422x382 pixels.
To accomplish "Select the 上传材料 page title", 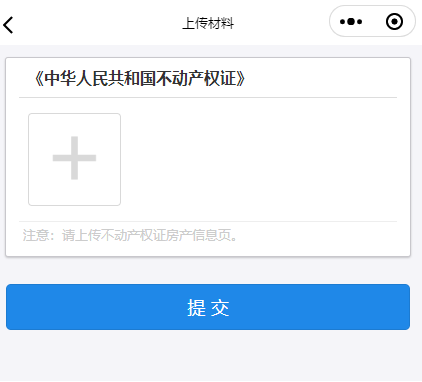I will pos(208,23).
